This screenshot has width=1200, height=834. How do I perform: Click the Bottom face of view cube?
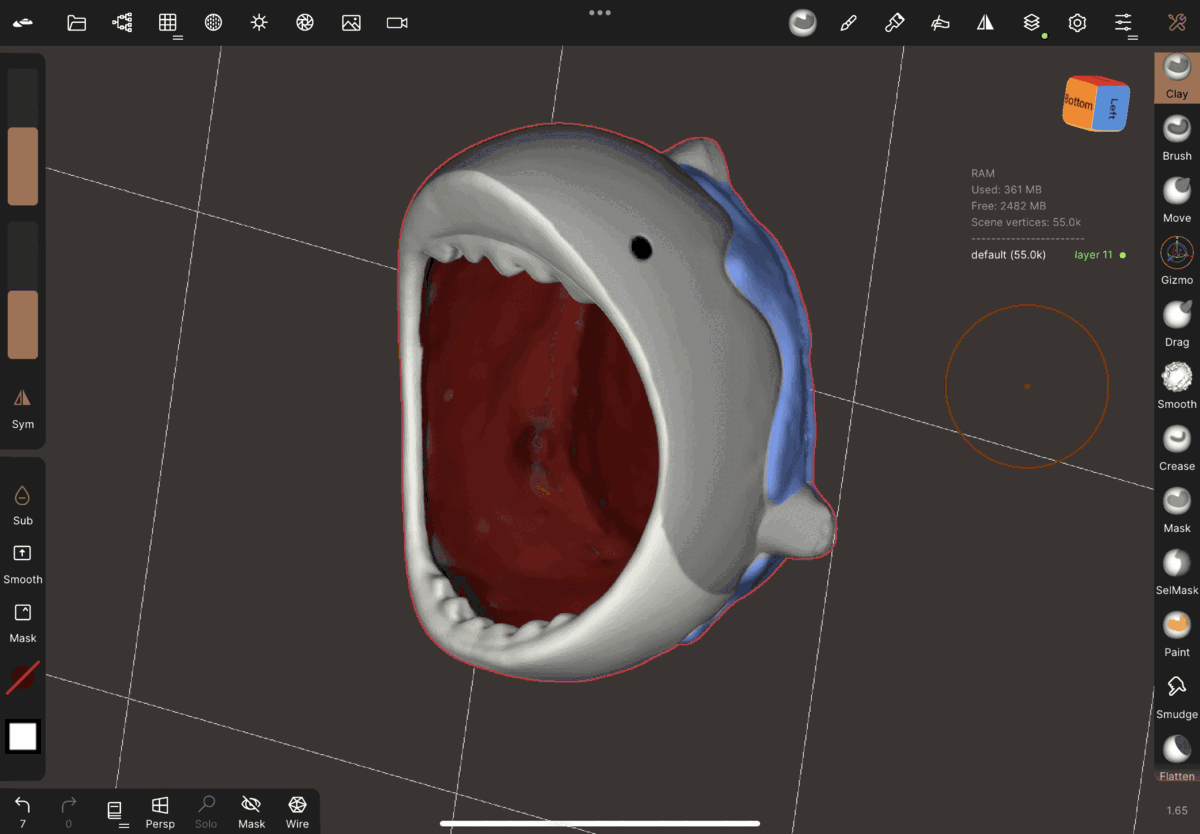[1078, 105]
